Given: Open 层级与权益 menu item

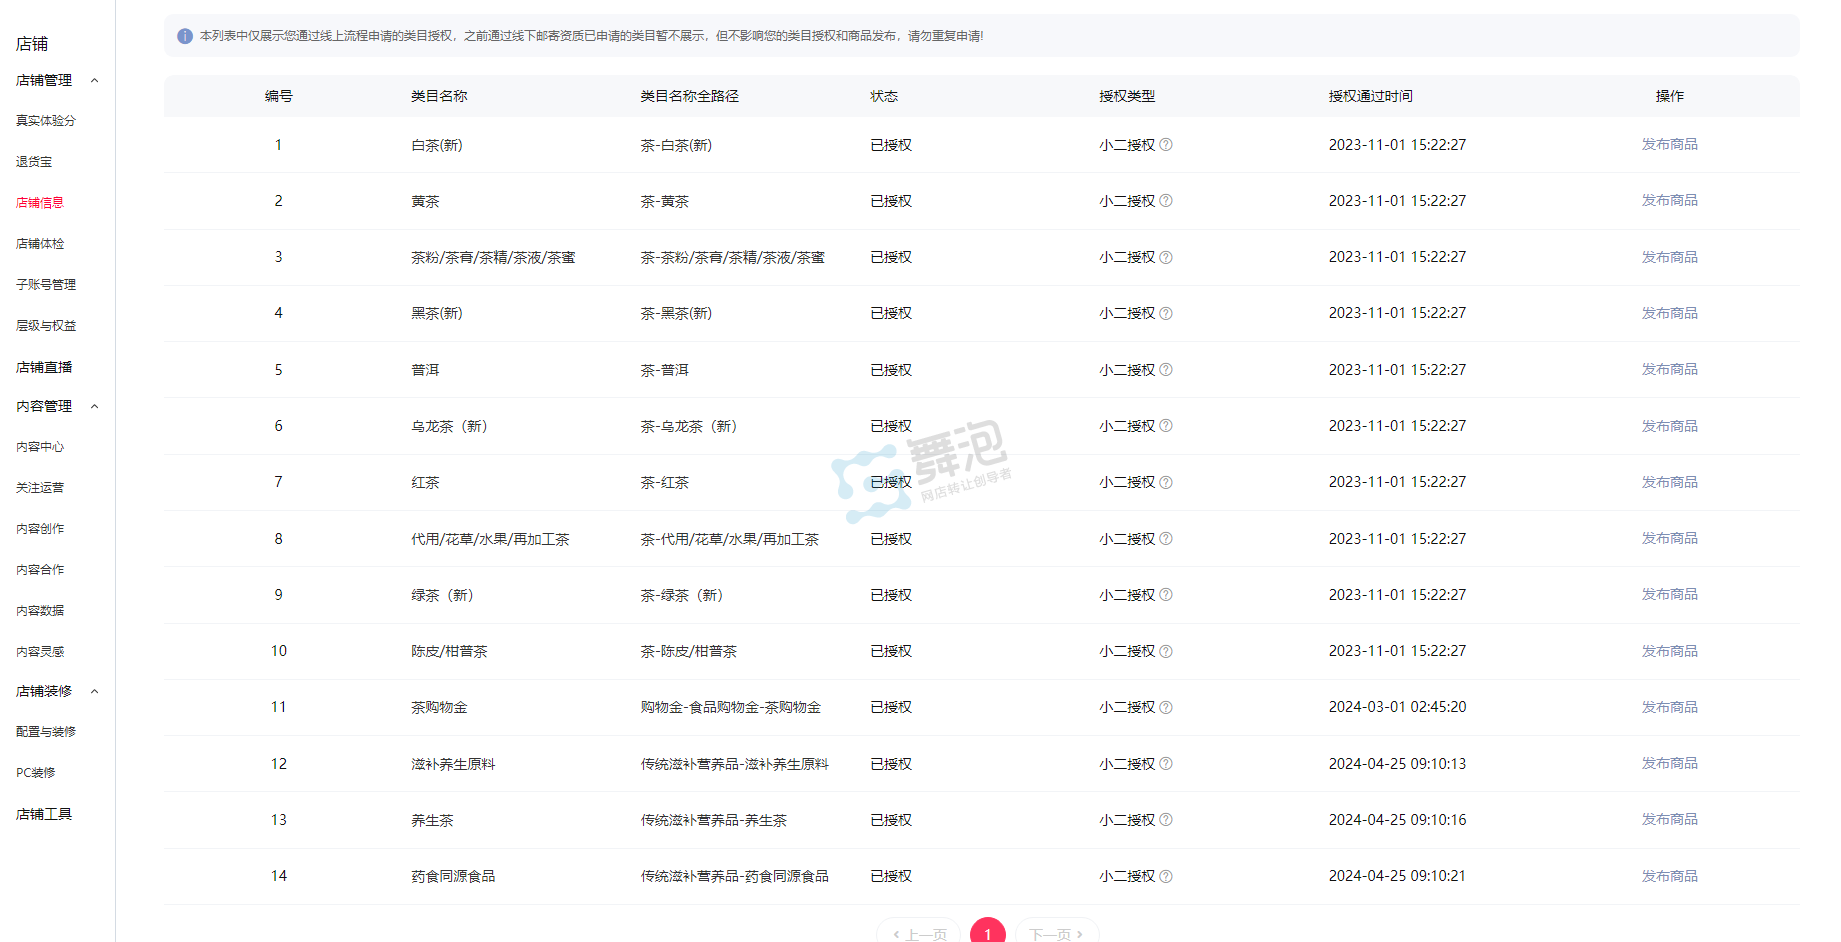Looking at the screenshot, I should tap(46, 325).
